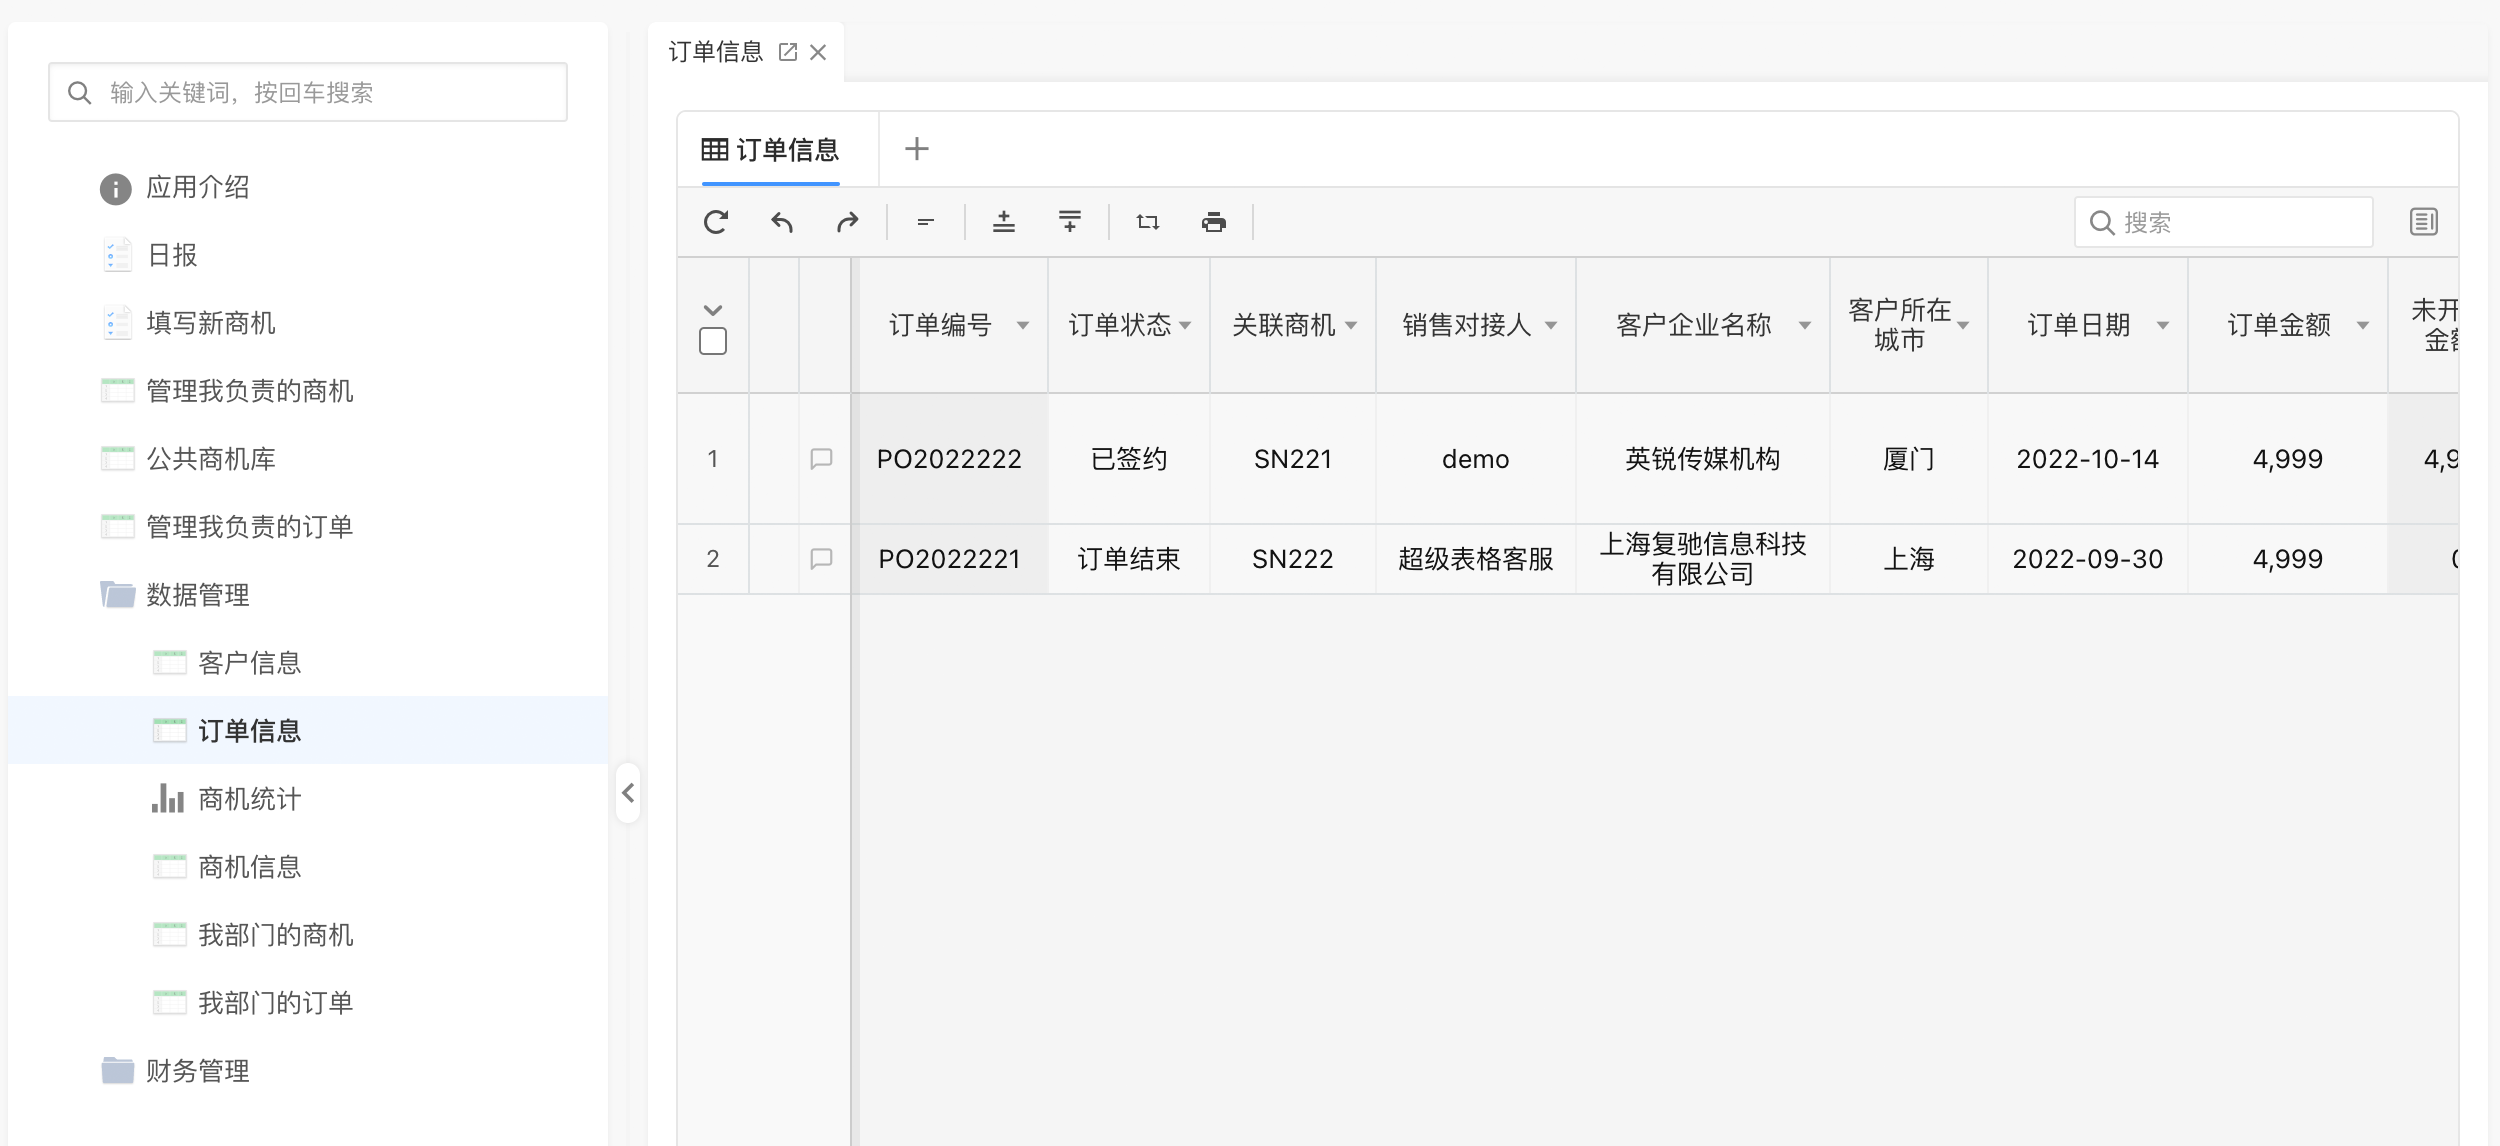Collapse the left sidebar panel

coord(628,793)
